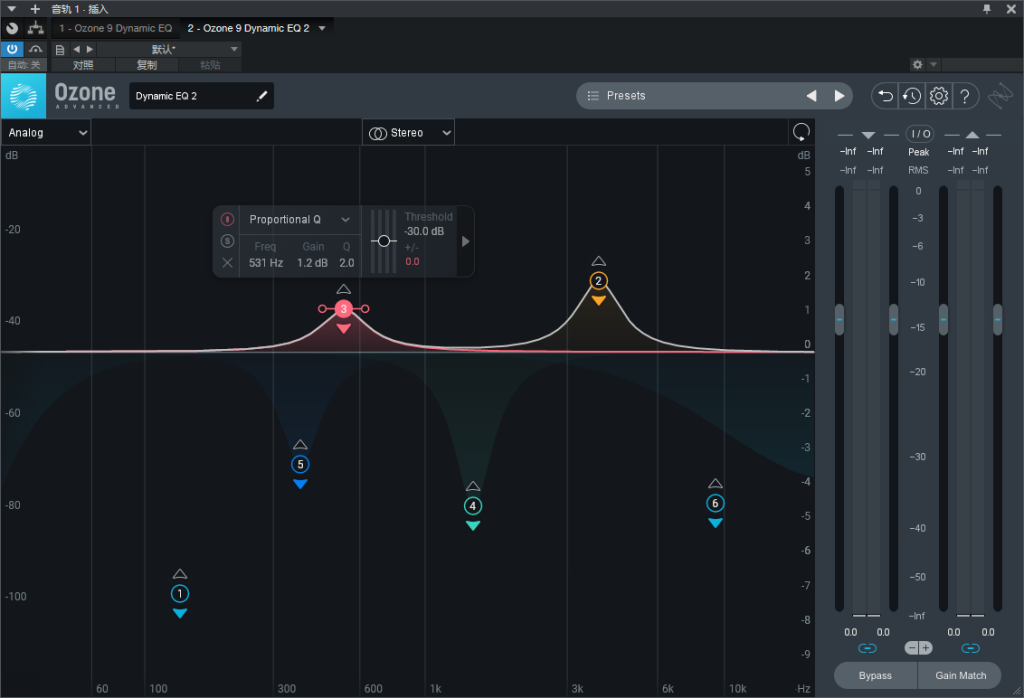Switch to 1 - Ozone 9 Dynamic EQ tab
The image size is (1024, 698).
click(x=116, y=28)
